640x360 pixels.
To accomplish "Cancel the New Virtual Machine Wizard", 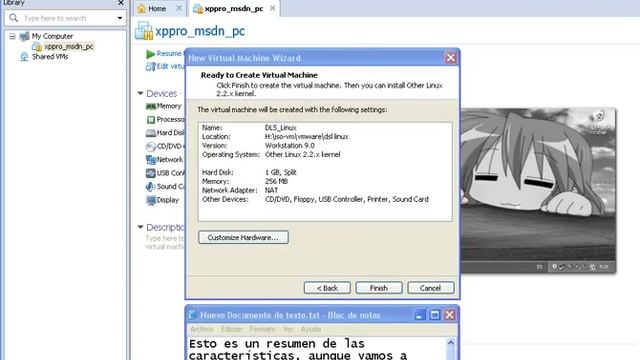I will coord(431,288).
